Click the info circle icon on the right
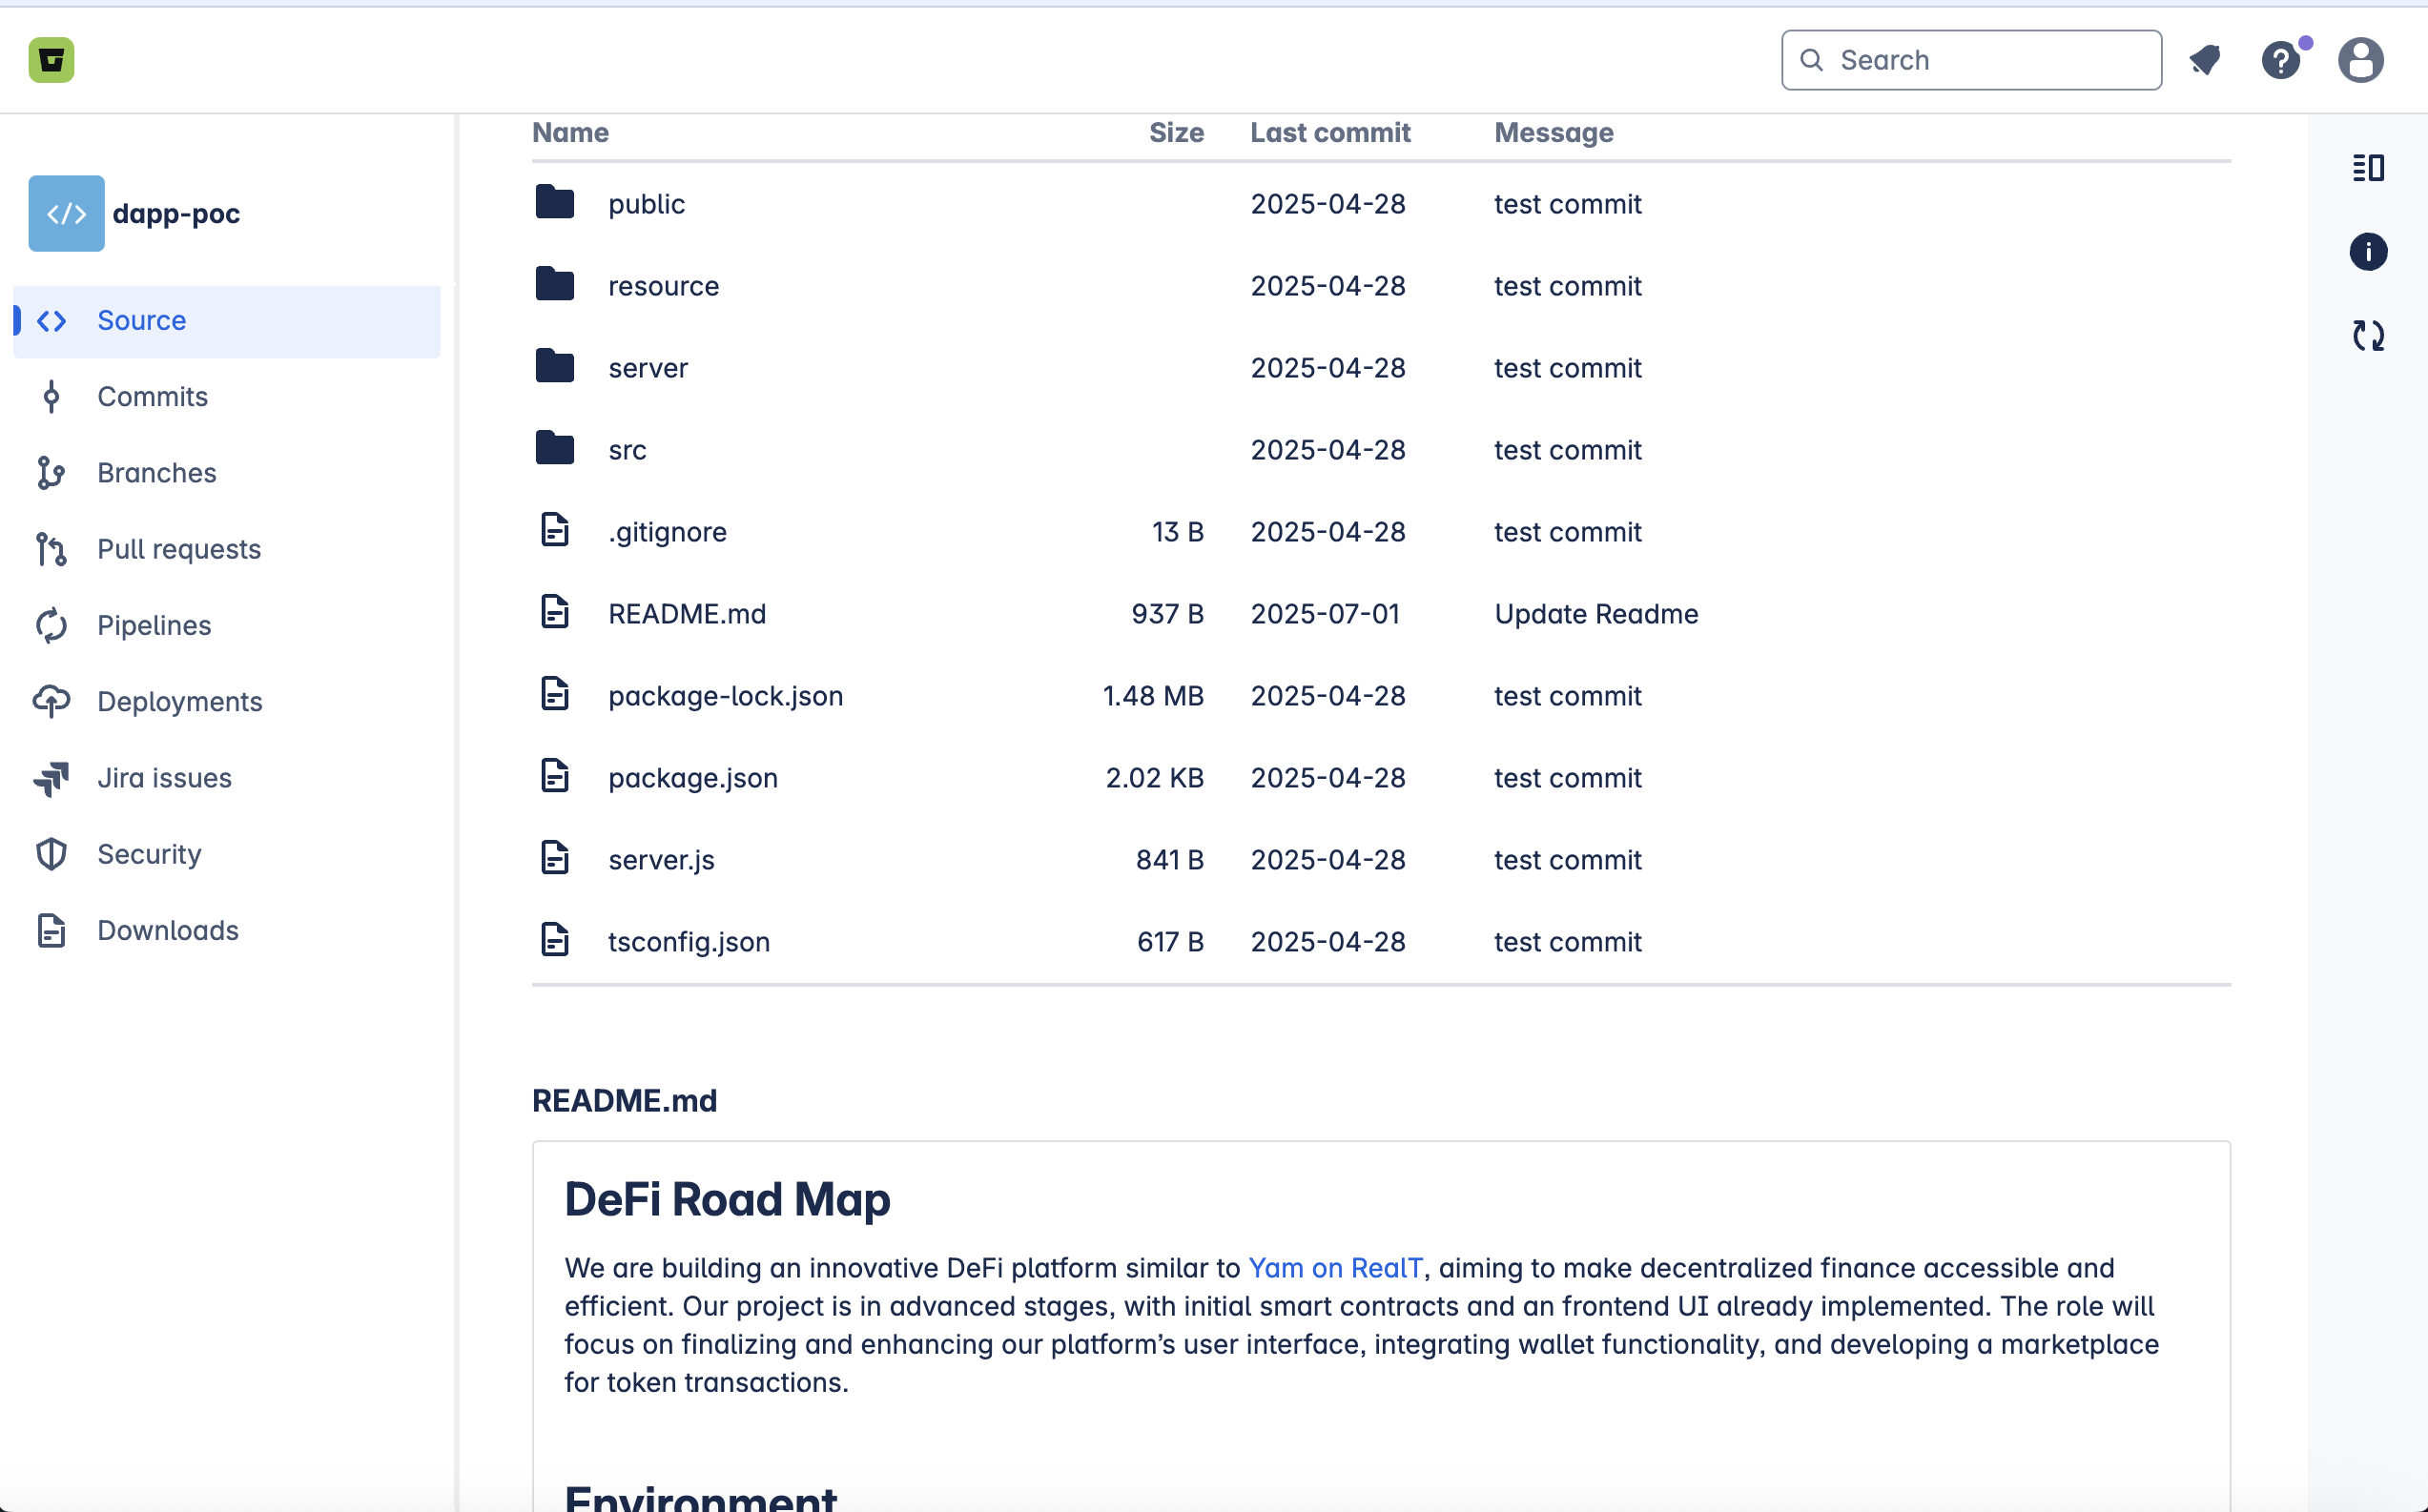 point(2368,251)
